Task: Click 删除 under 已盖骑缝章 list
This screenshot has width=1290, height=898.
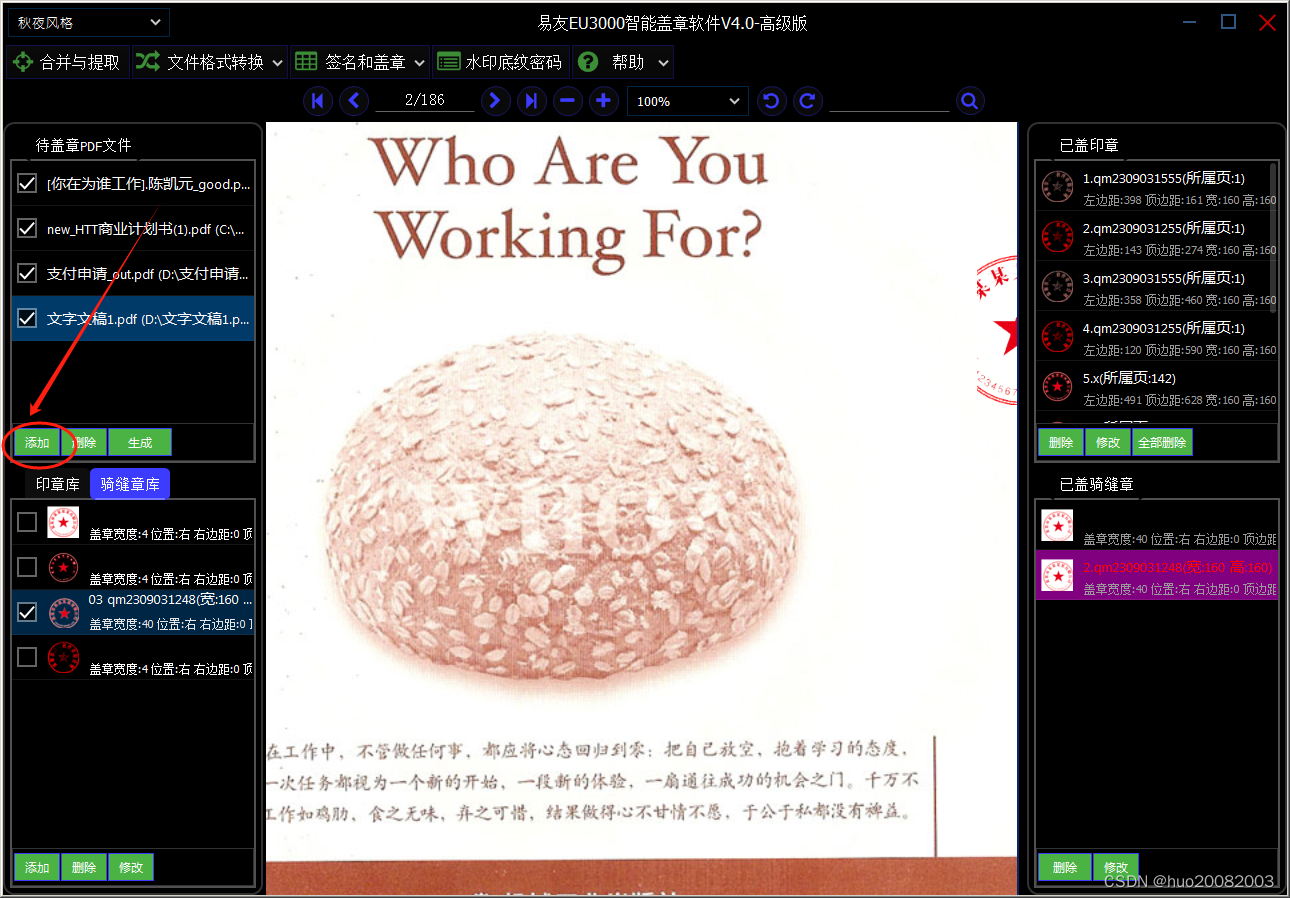Action: [1064, 867]
